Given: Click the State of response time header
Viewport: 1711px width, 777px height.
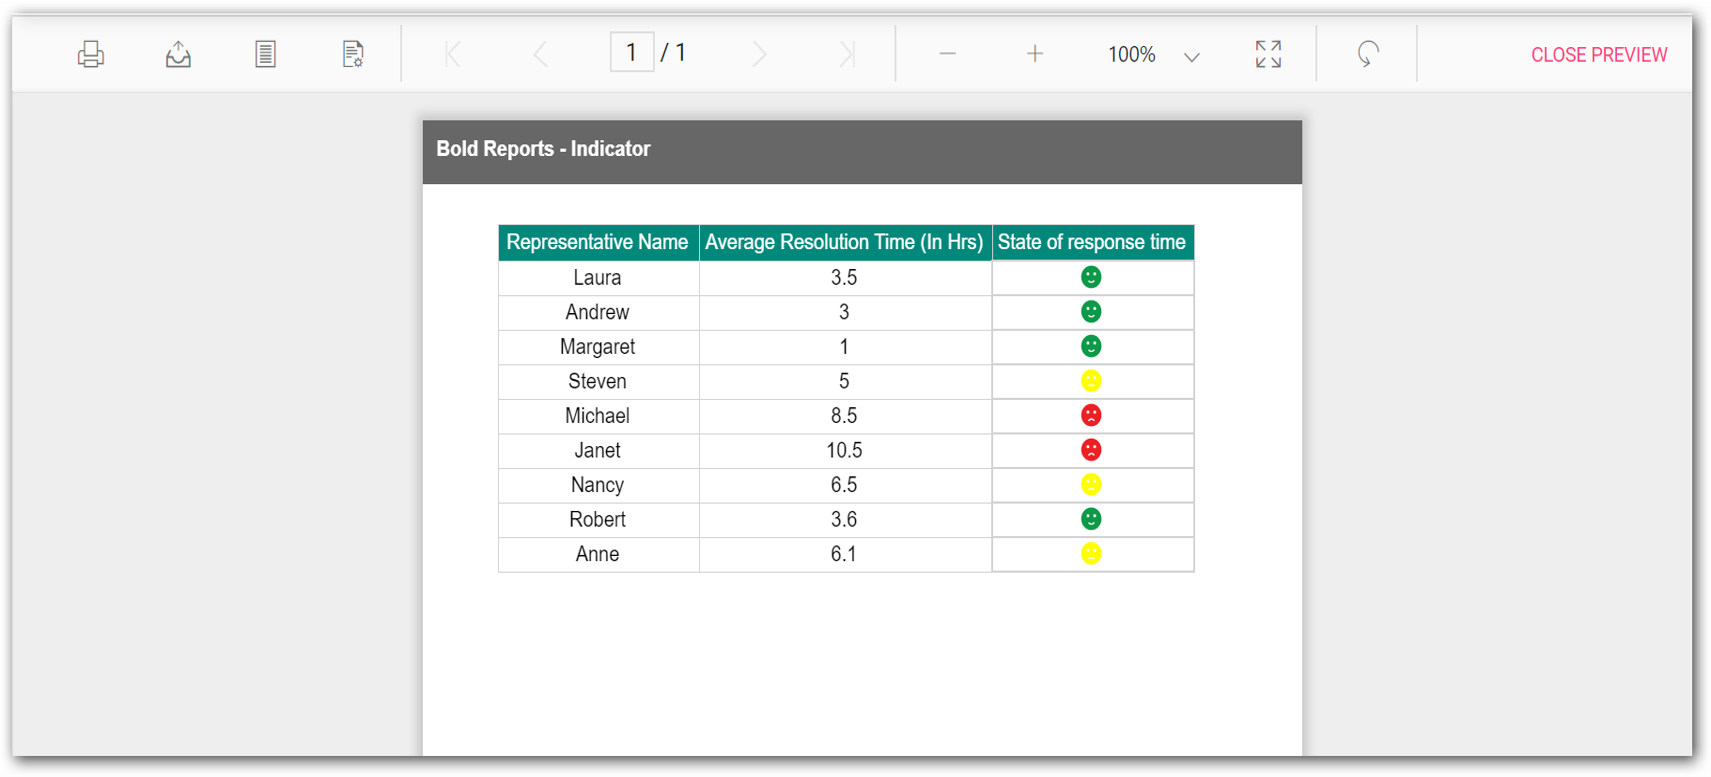Looking at the screenshot, I should [x=1092, y=242].
